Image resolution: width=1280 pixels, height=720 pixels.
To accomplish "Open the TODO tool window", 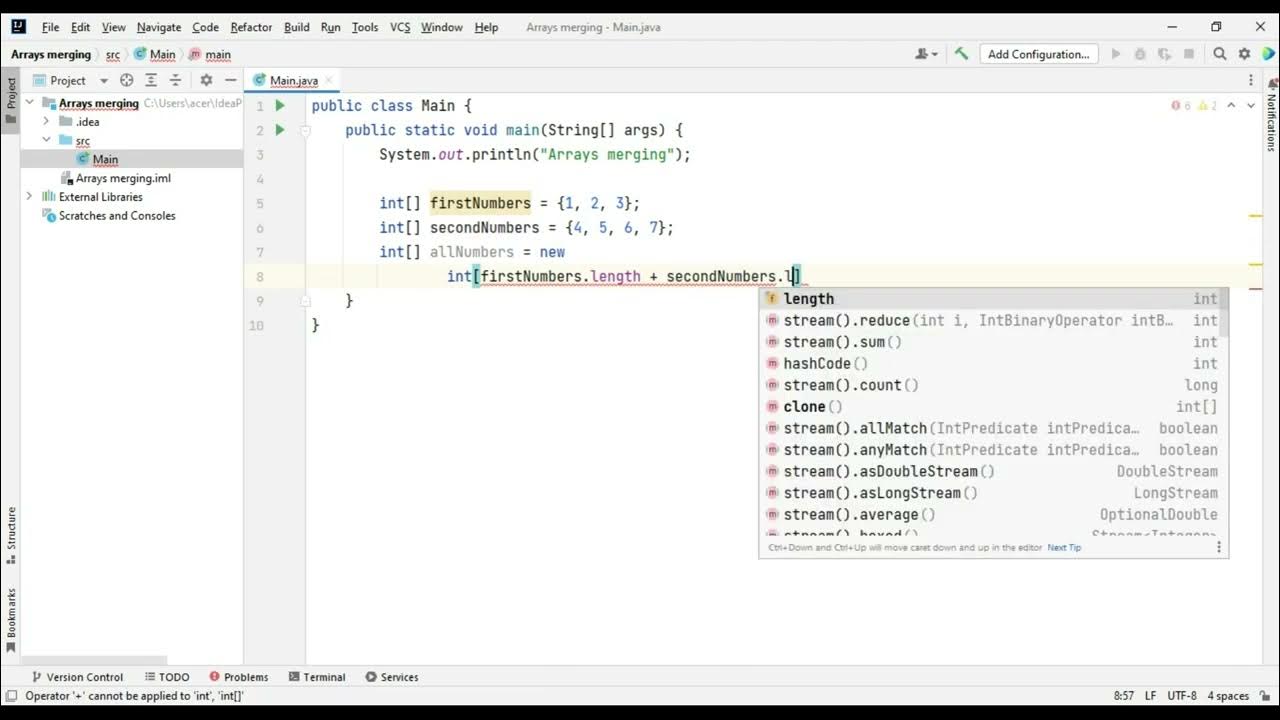I will [x=167, y=677].
